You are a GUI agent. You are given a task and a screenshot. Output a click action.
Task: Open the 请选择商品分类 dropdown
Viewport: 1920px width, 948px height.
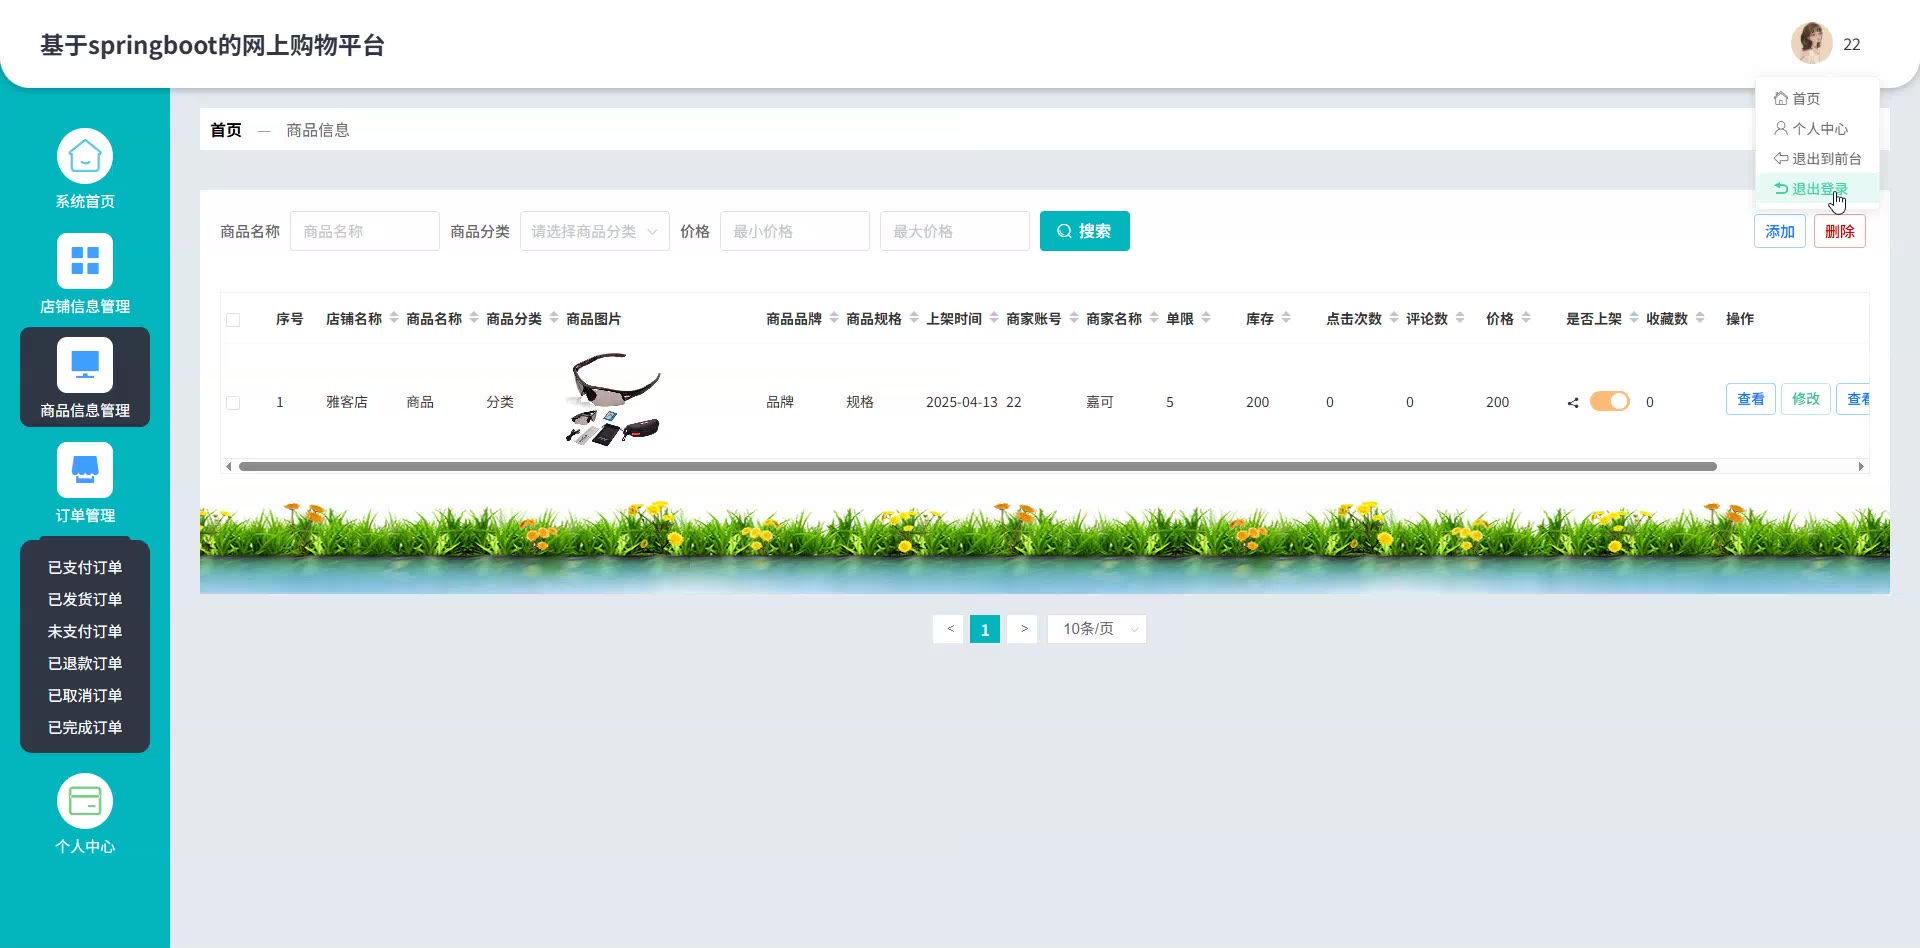click(595, 231)
